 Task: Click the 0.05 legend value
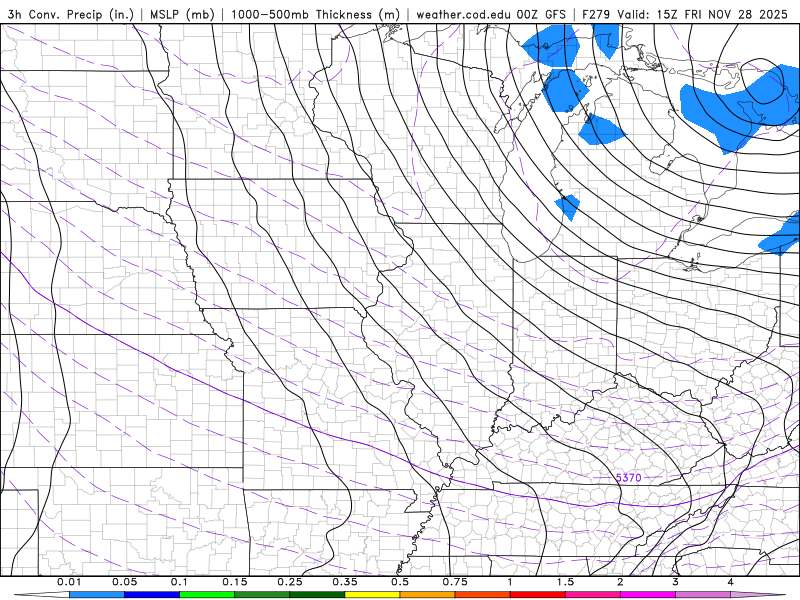coord(124,582)
